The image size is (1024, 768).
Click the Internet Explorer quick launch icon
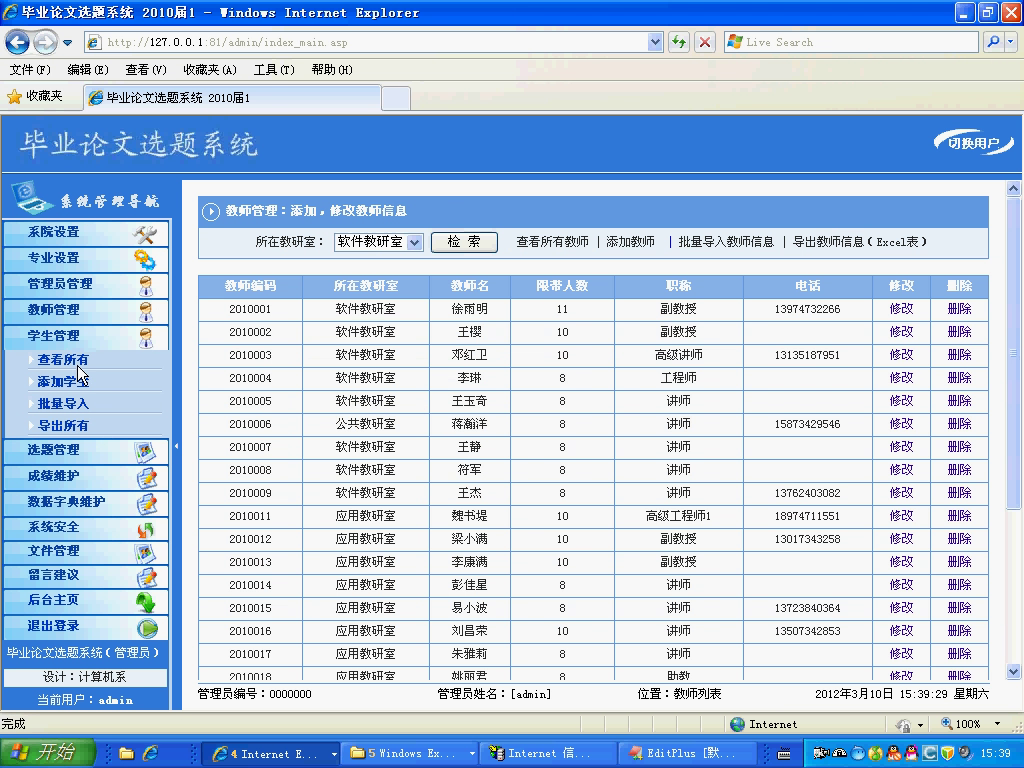click(x=150, y=754)
